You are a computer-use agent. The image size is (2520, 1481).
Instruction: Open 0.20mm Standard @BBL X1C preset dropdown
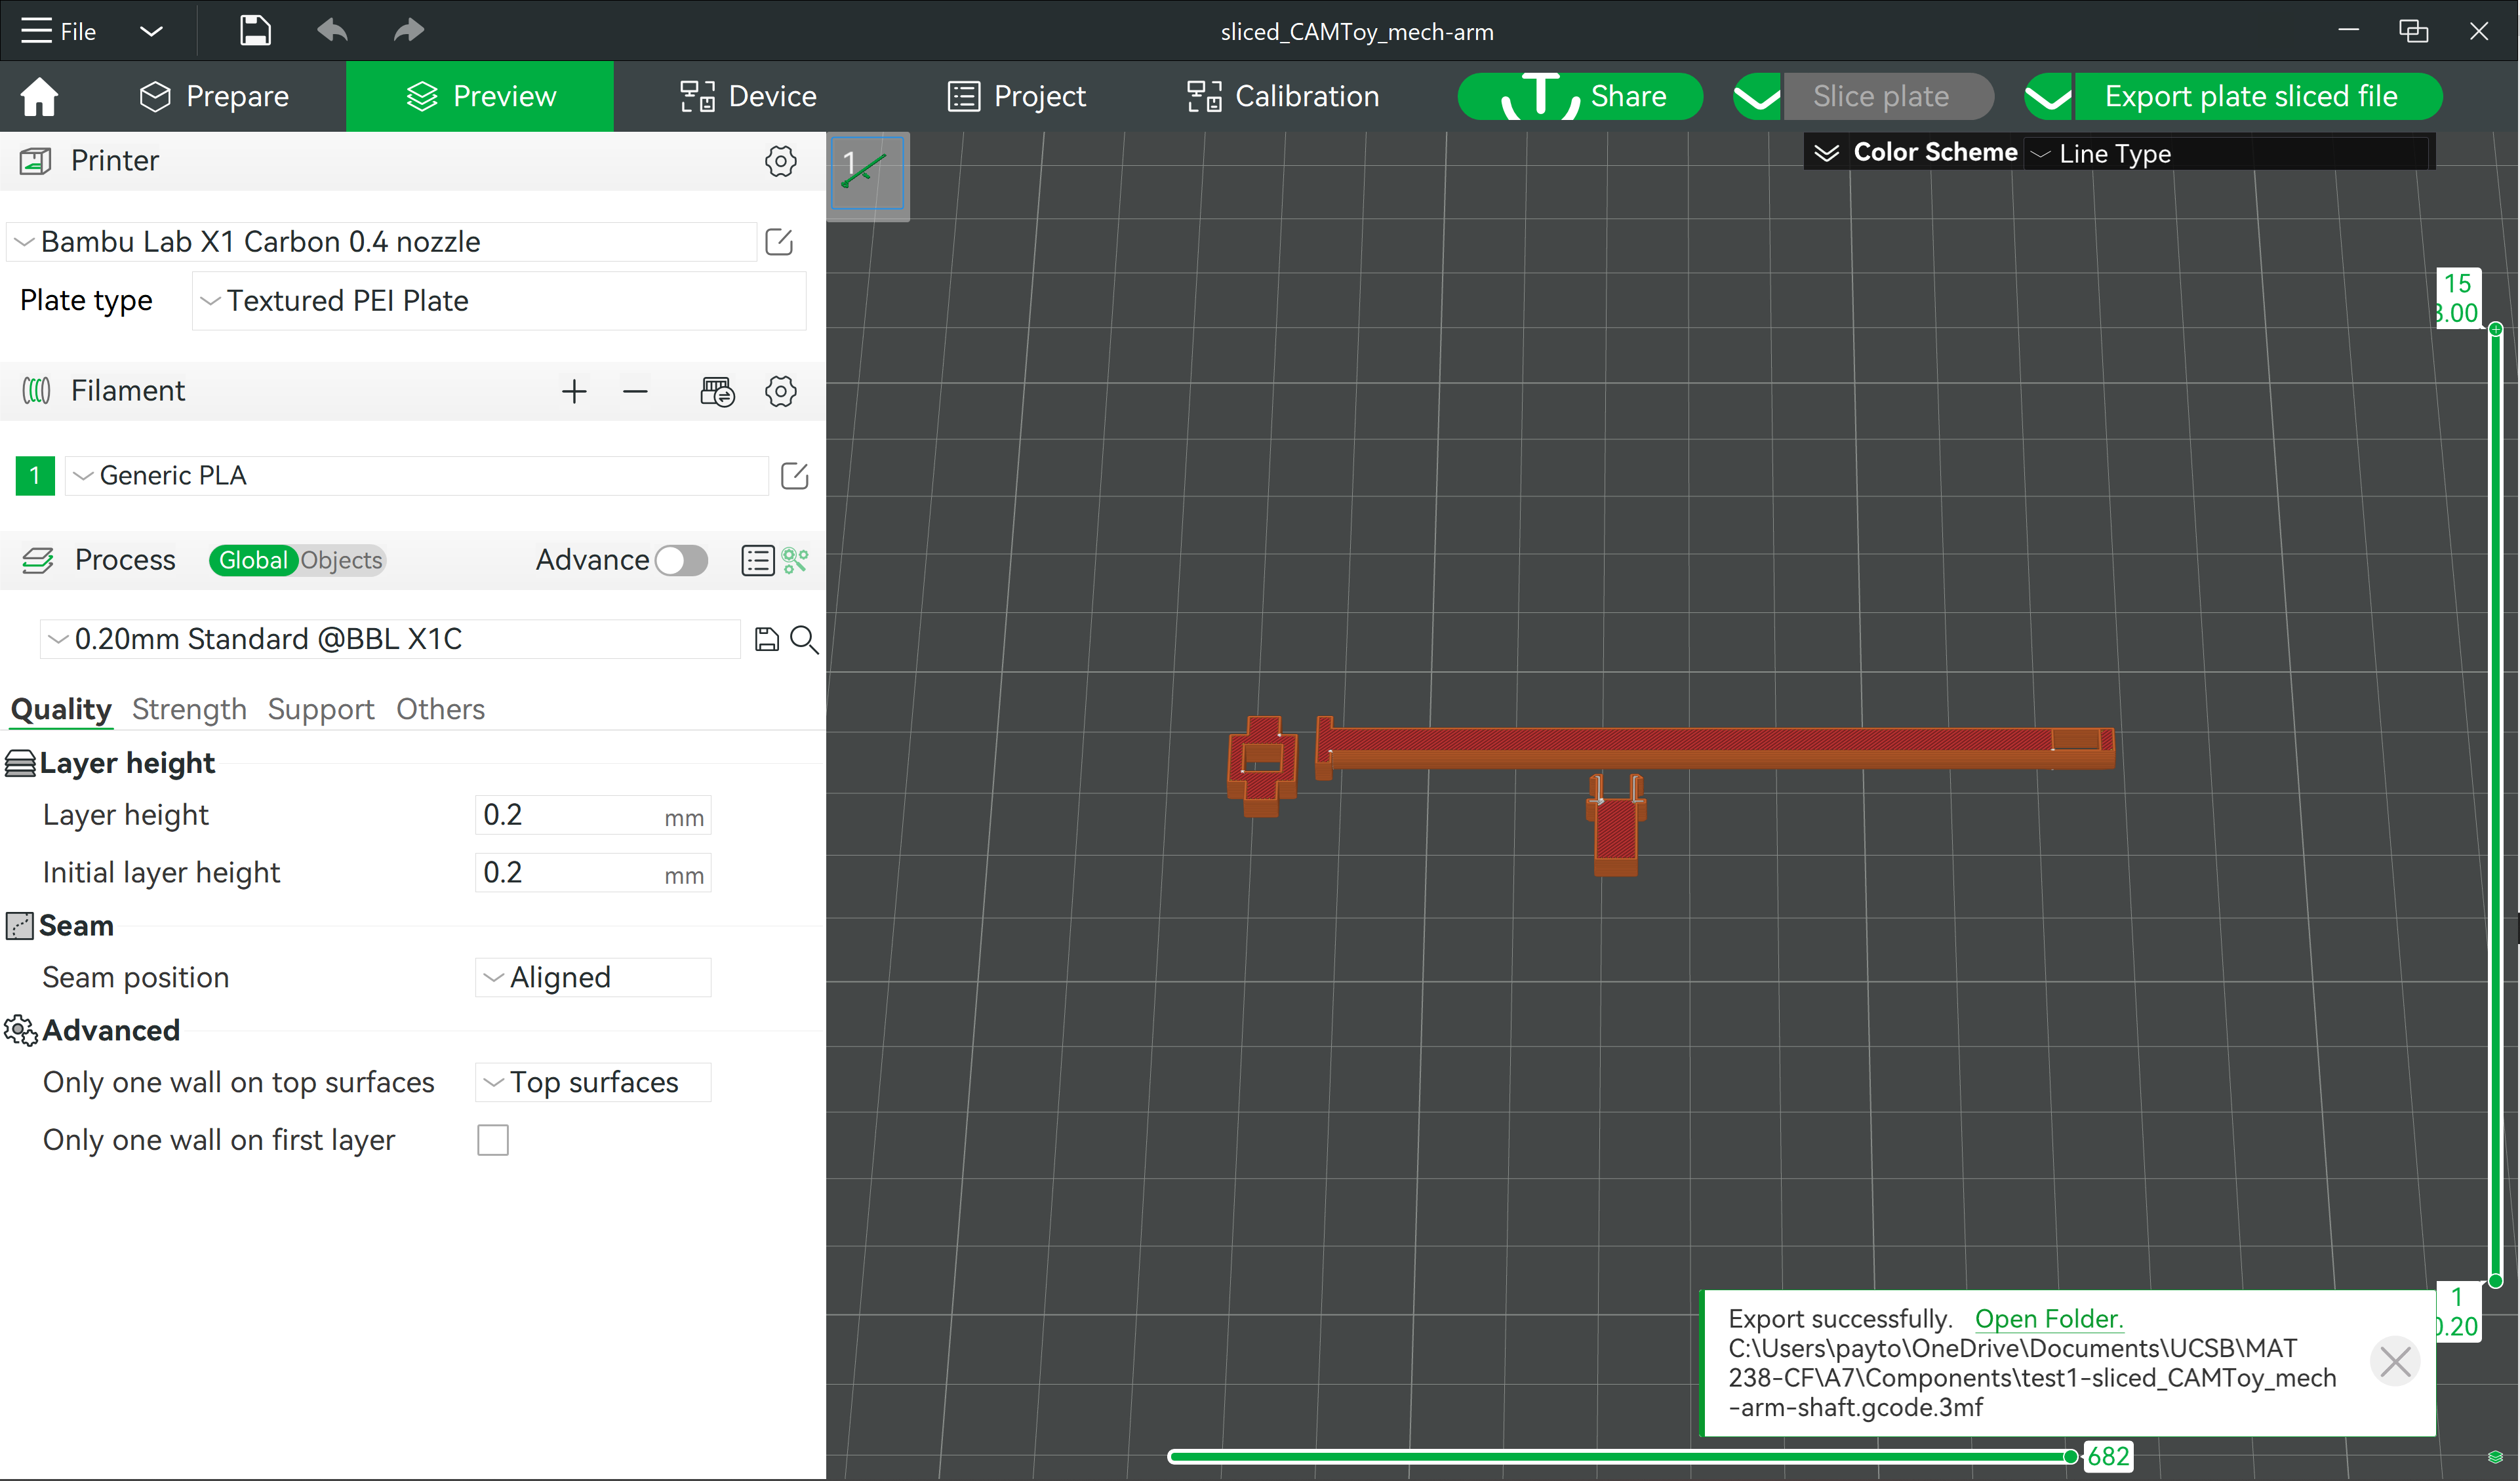(390, 640)
